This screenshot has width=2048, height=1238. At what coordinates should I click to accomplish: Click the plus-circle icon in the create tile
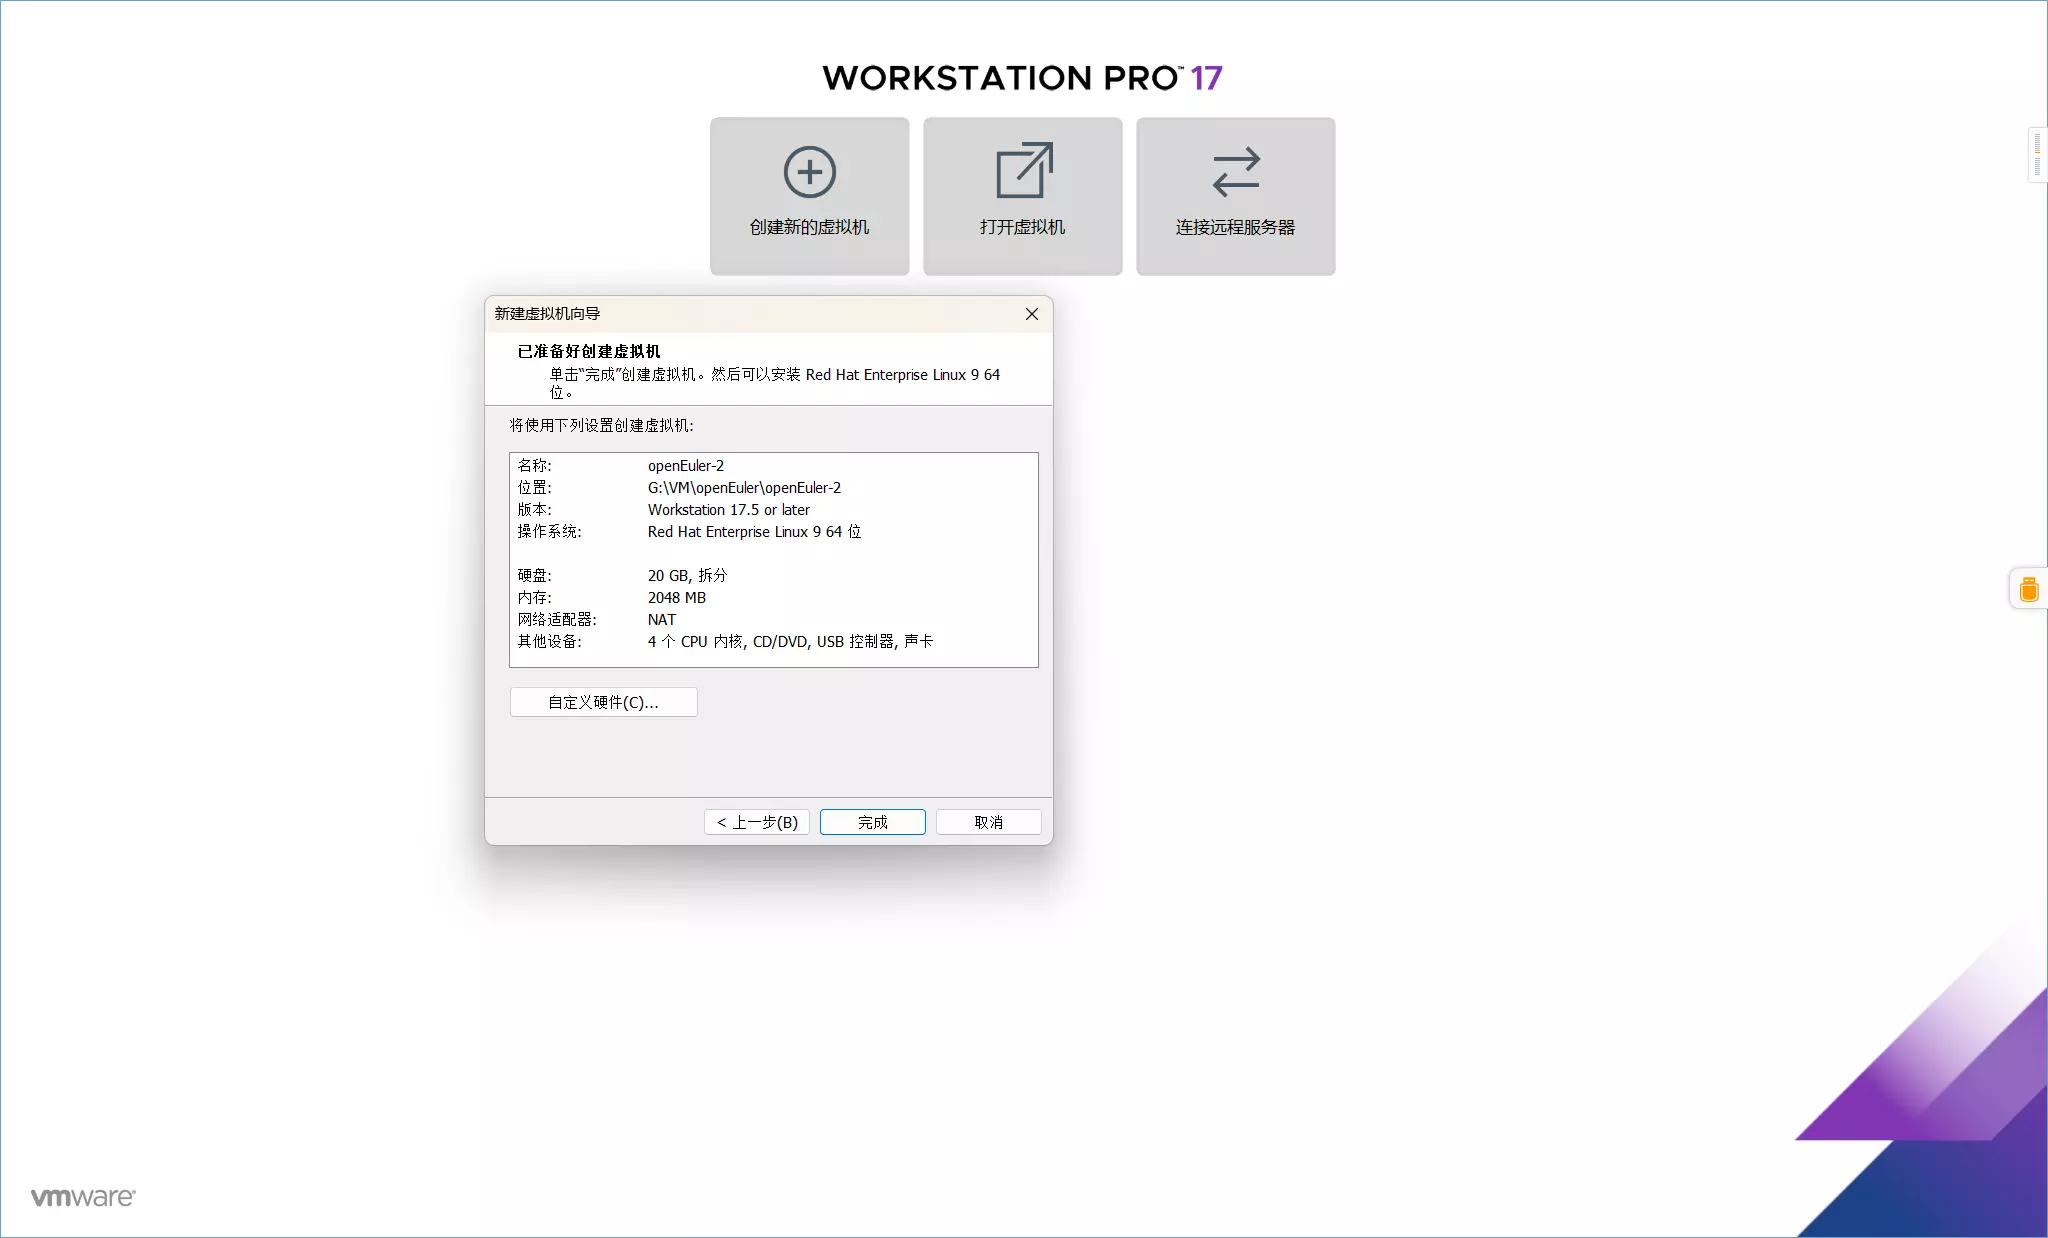(x=808, y=171)
